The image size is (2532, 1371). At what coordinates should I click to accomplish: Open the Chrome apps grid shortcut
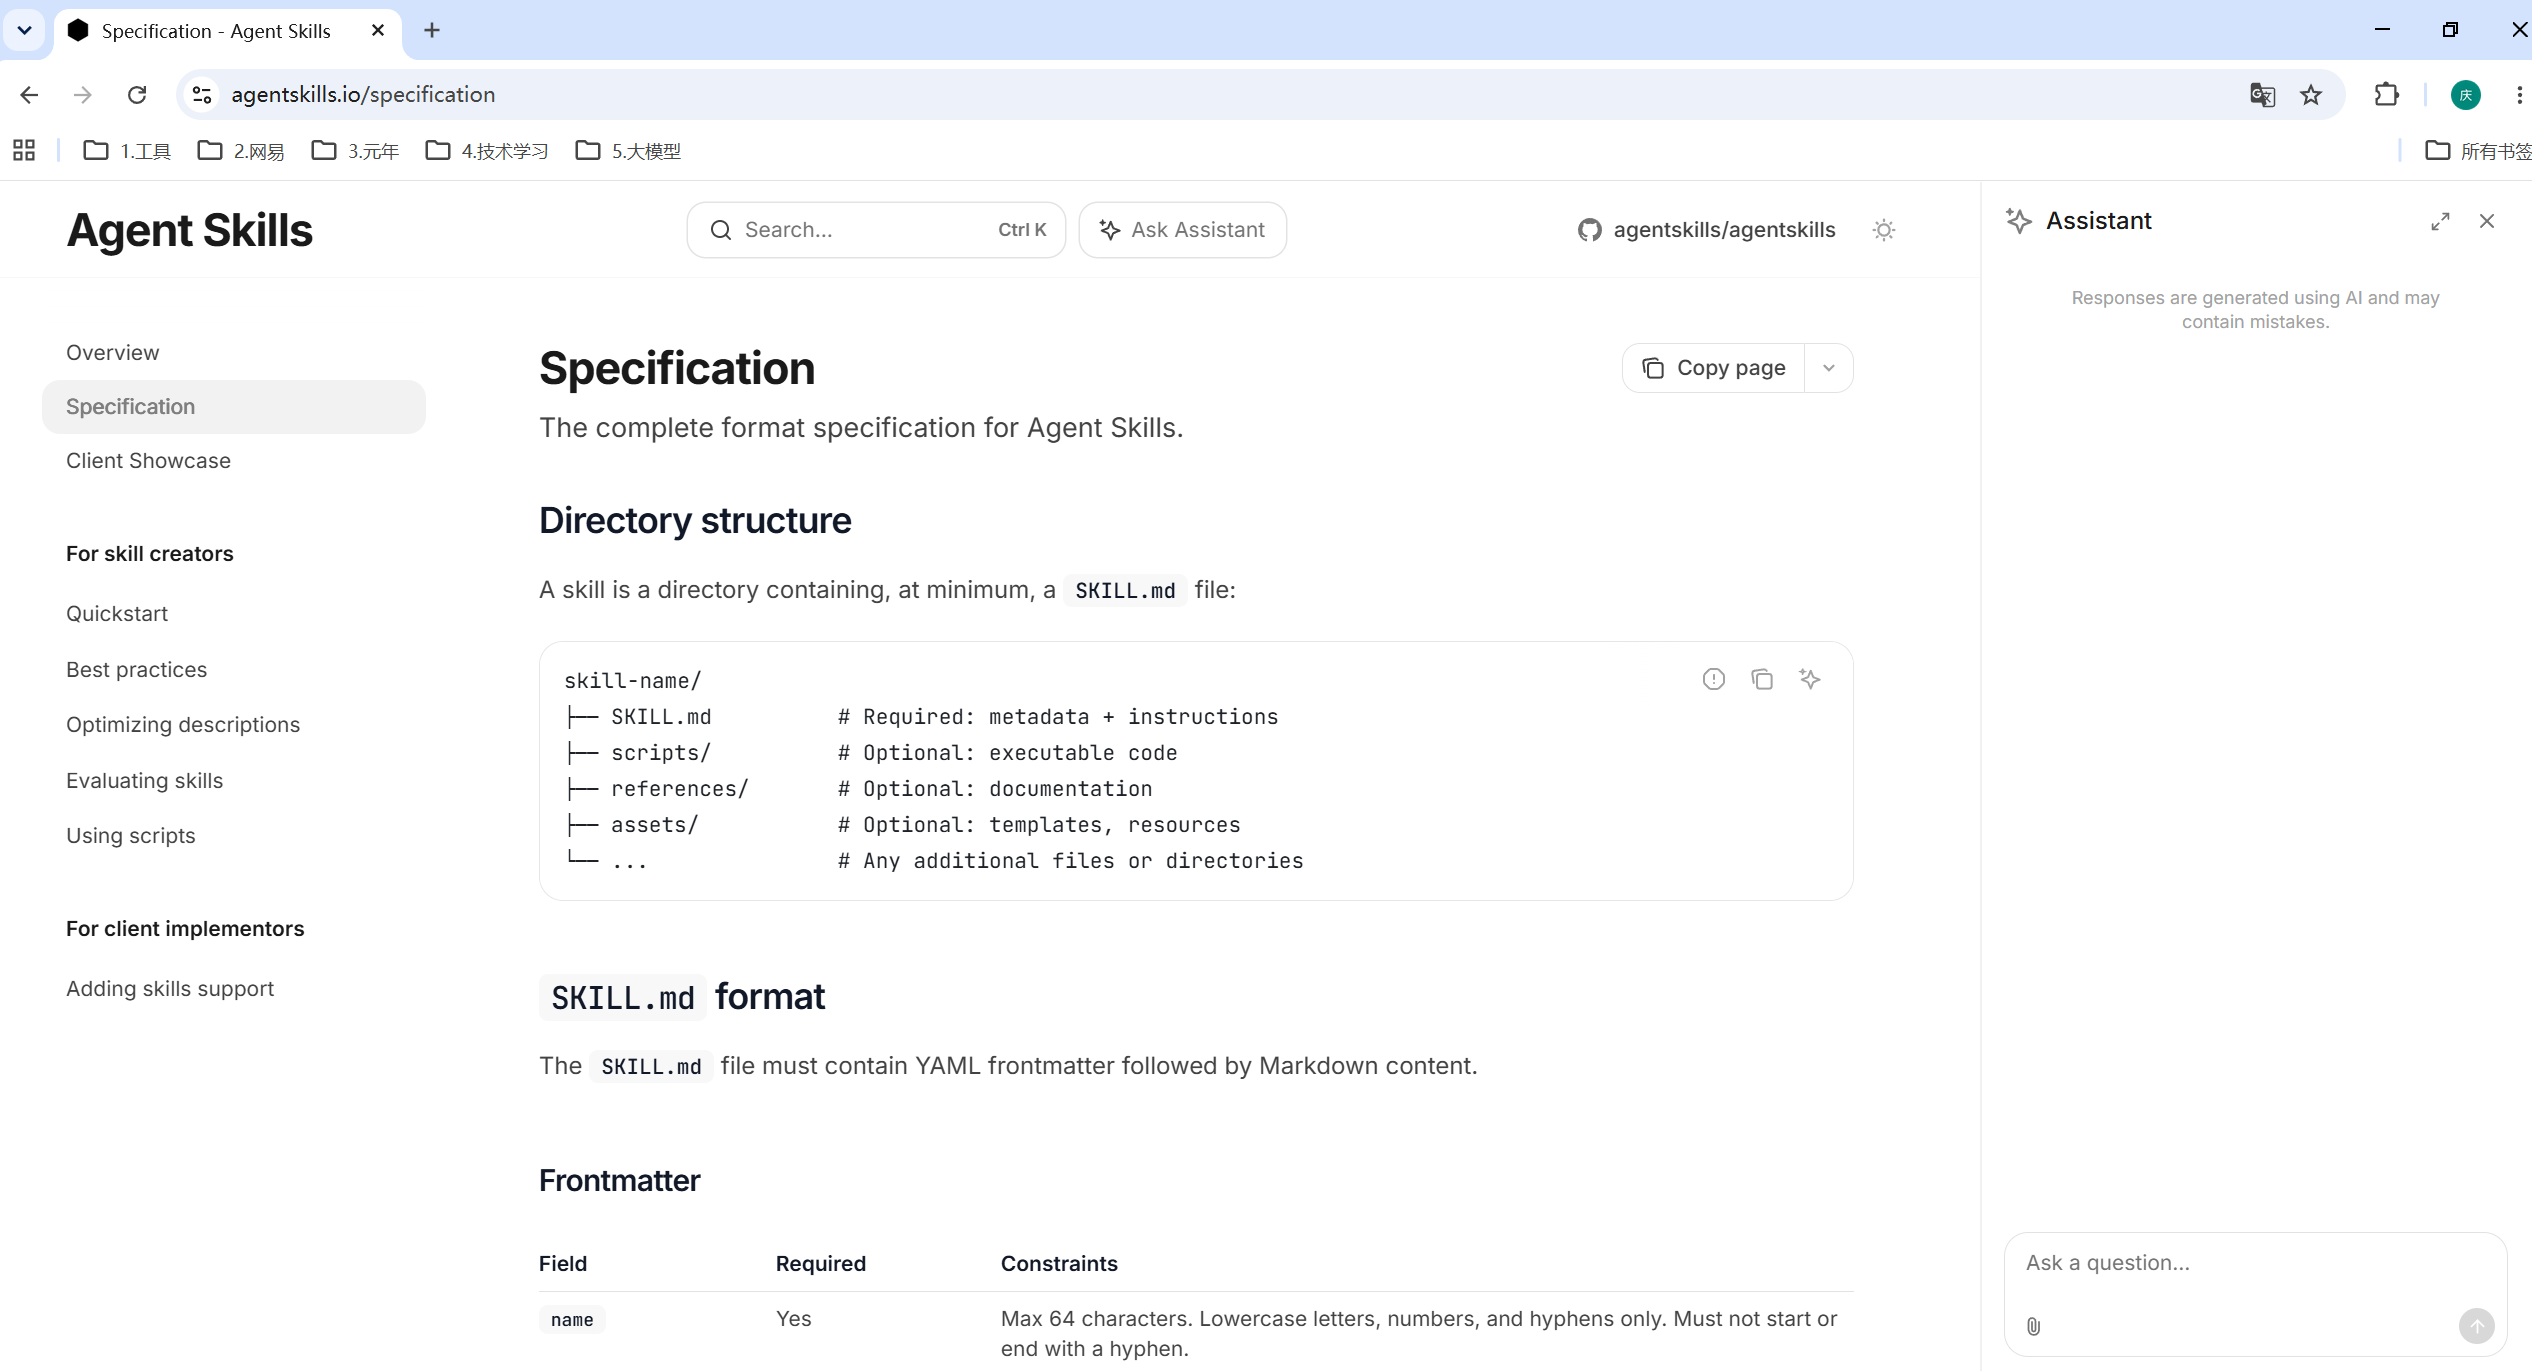coord(24,151)
